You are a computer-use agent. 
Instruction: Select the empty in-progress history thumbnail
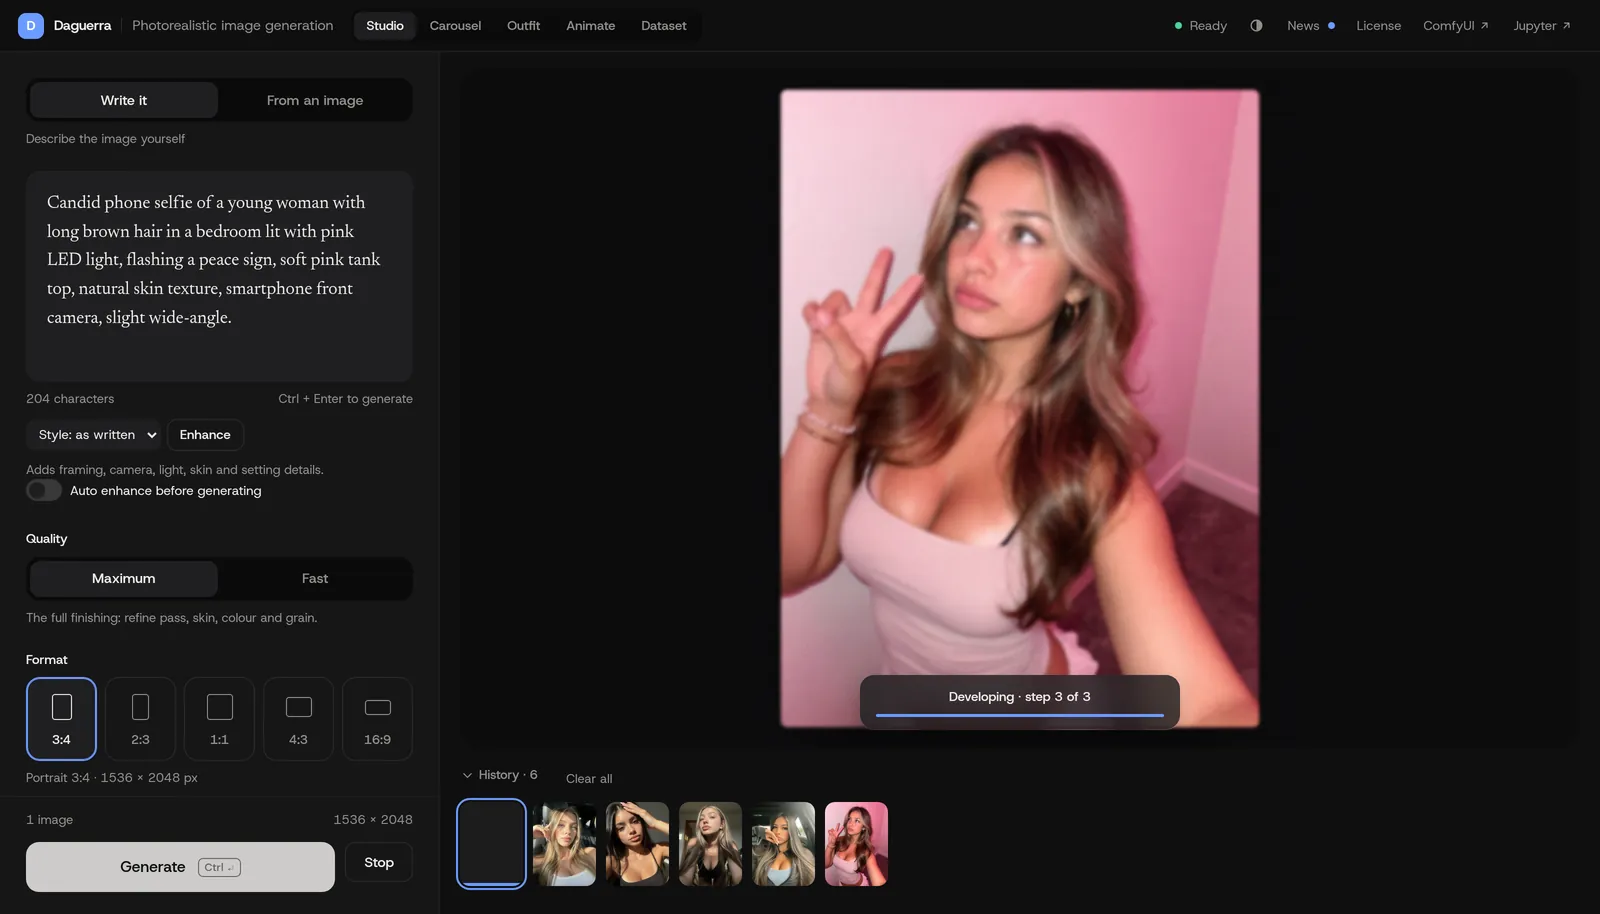[491, 843]
